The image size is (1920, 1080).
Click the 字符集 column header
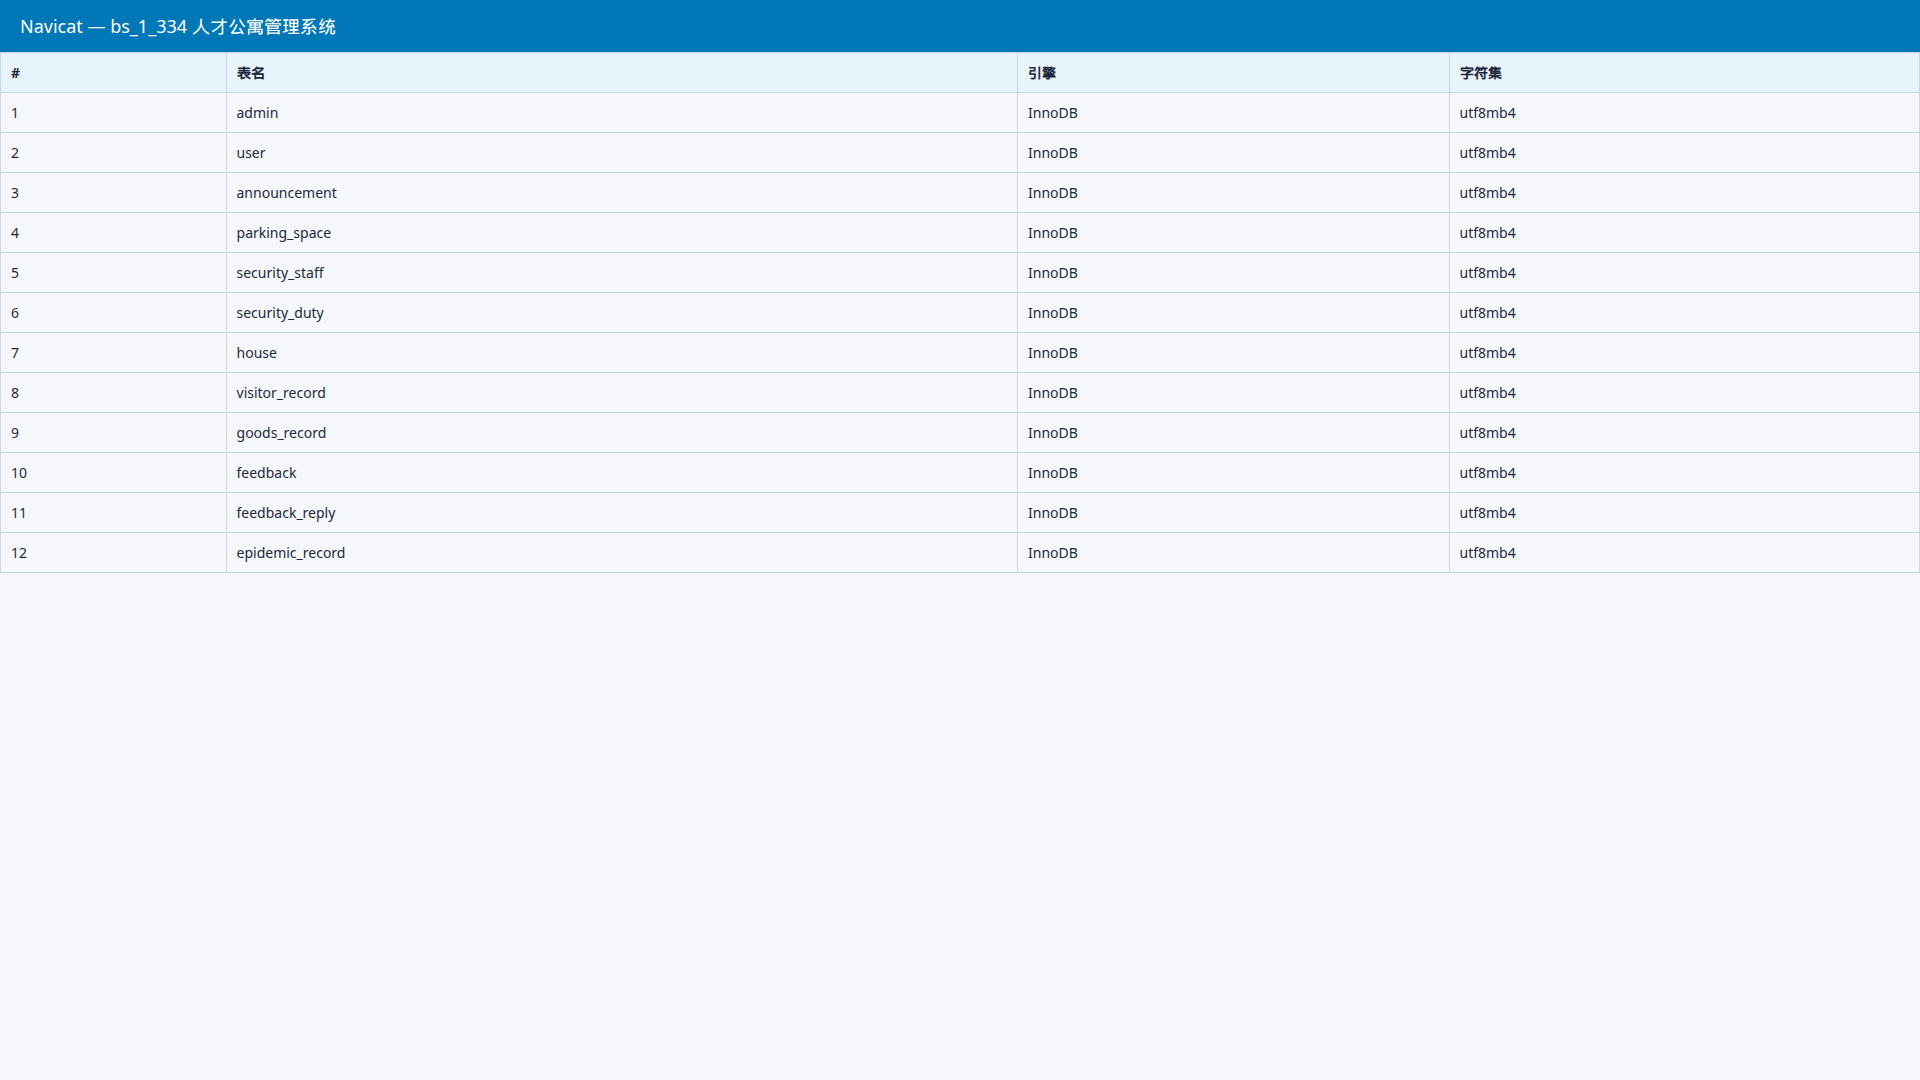[1684, 73]
